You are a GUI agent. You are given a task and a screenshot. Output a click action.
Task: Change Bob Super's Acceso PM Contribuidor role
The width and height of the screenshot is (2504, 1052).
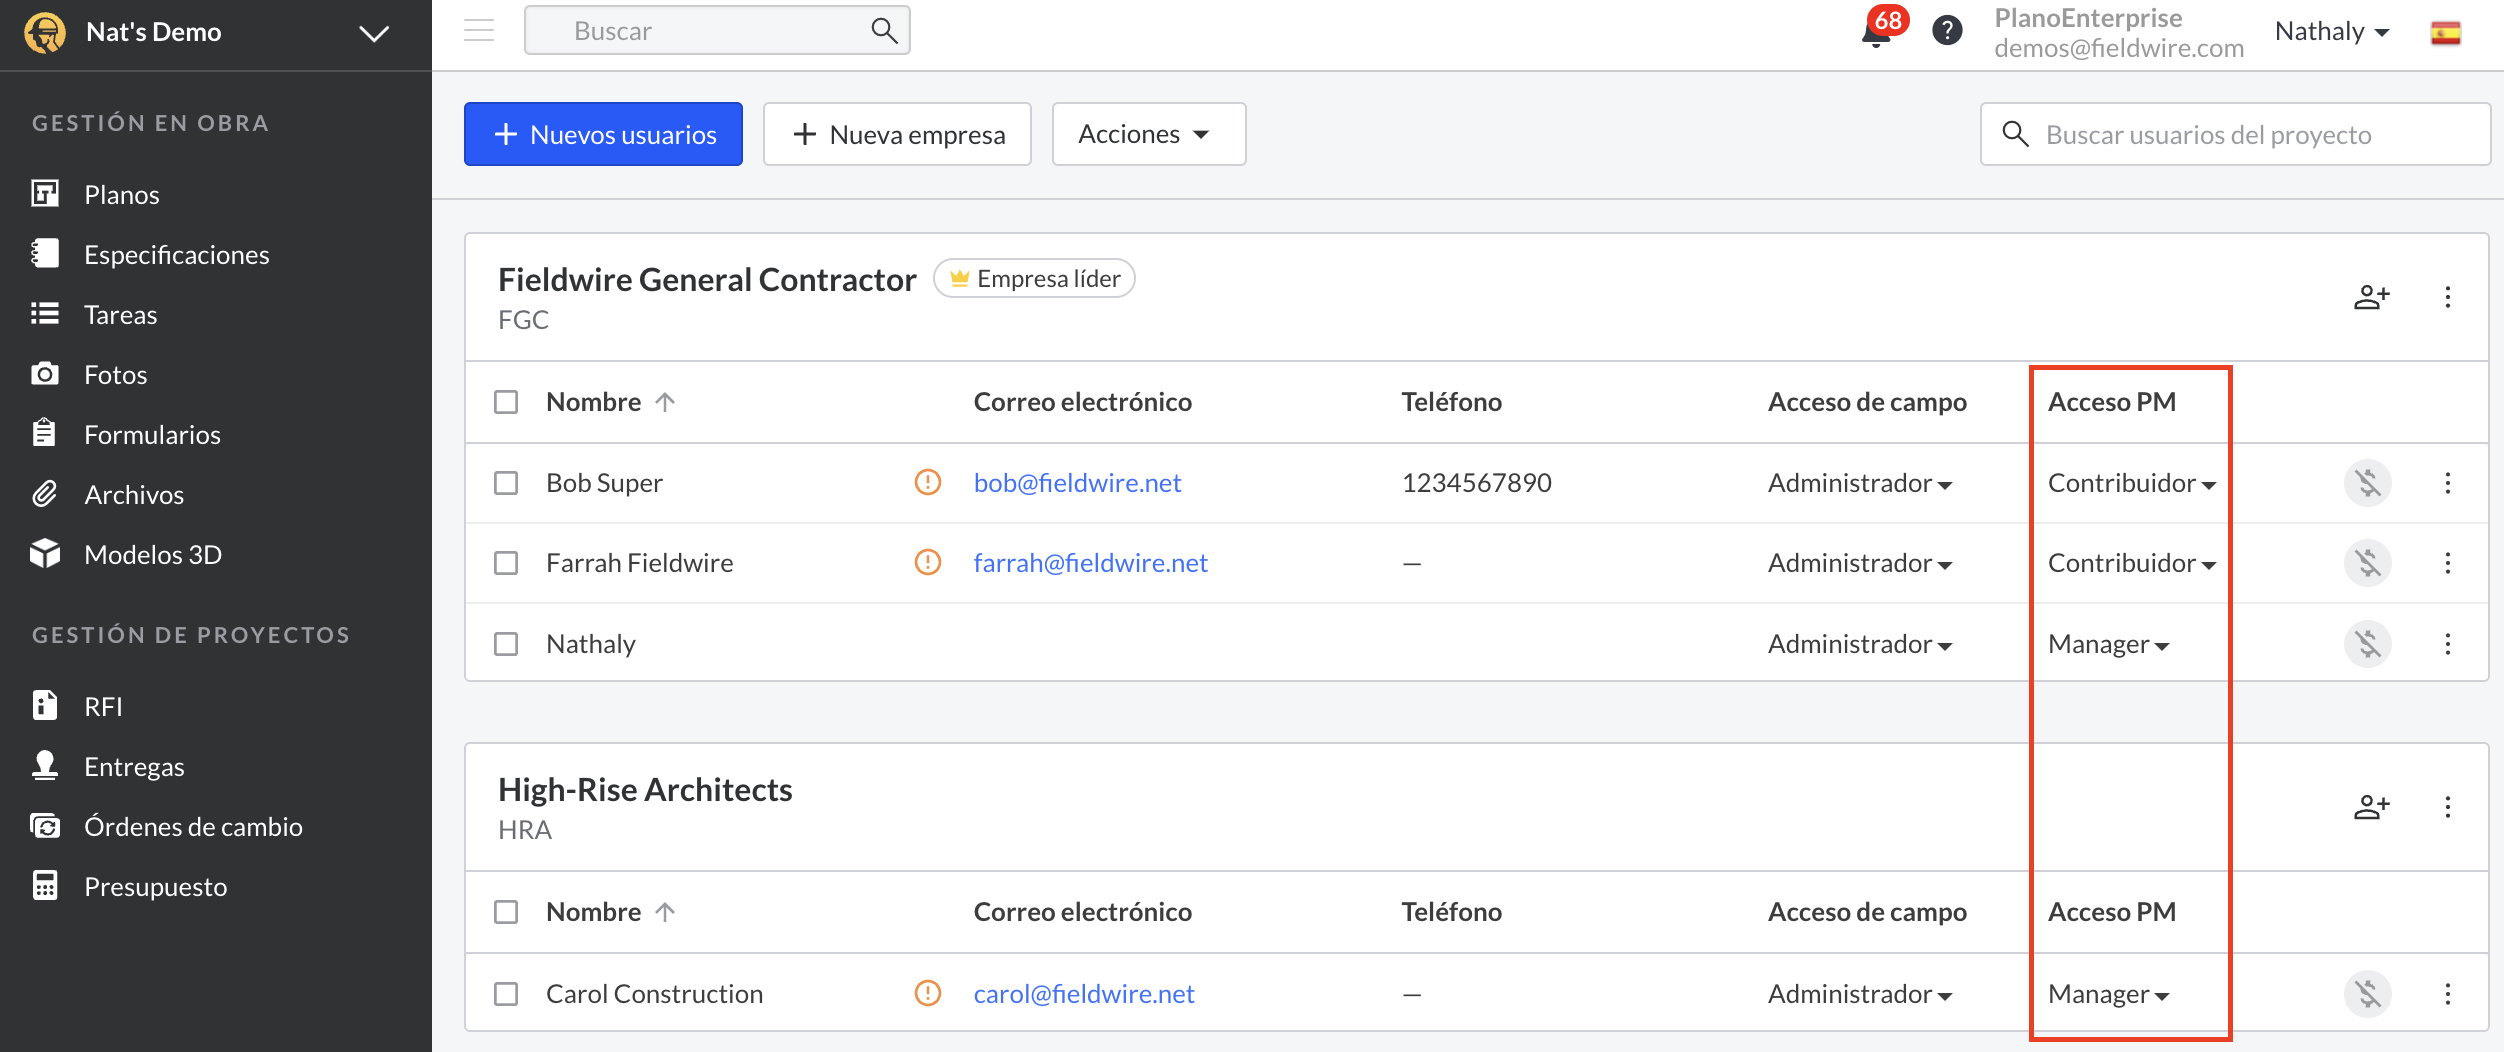coord(2132,483)
